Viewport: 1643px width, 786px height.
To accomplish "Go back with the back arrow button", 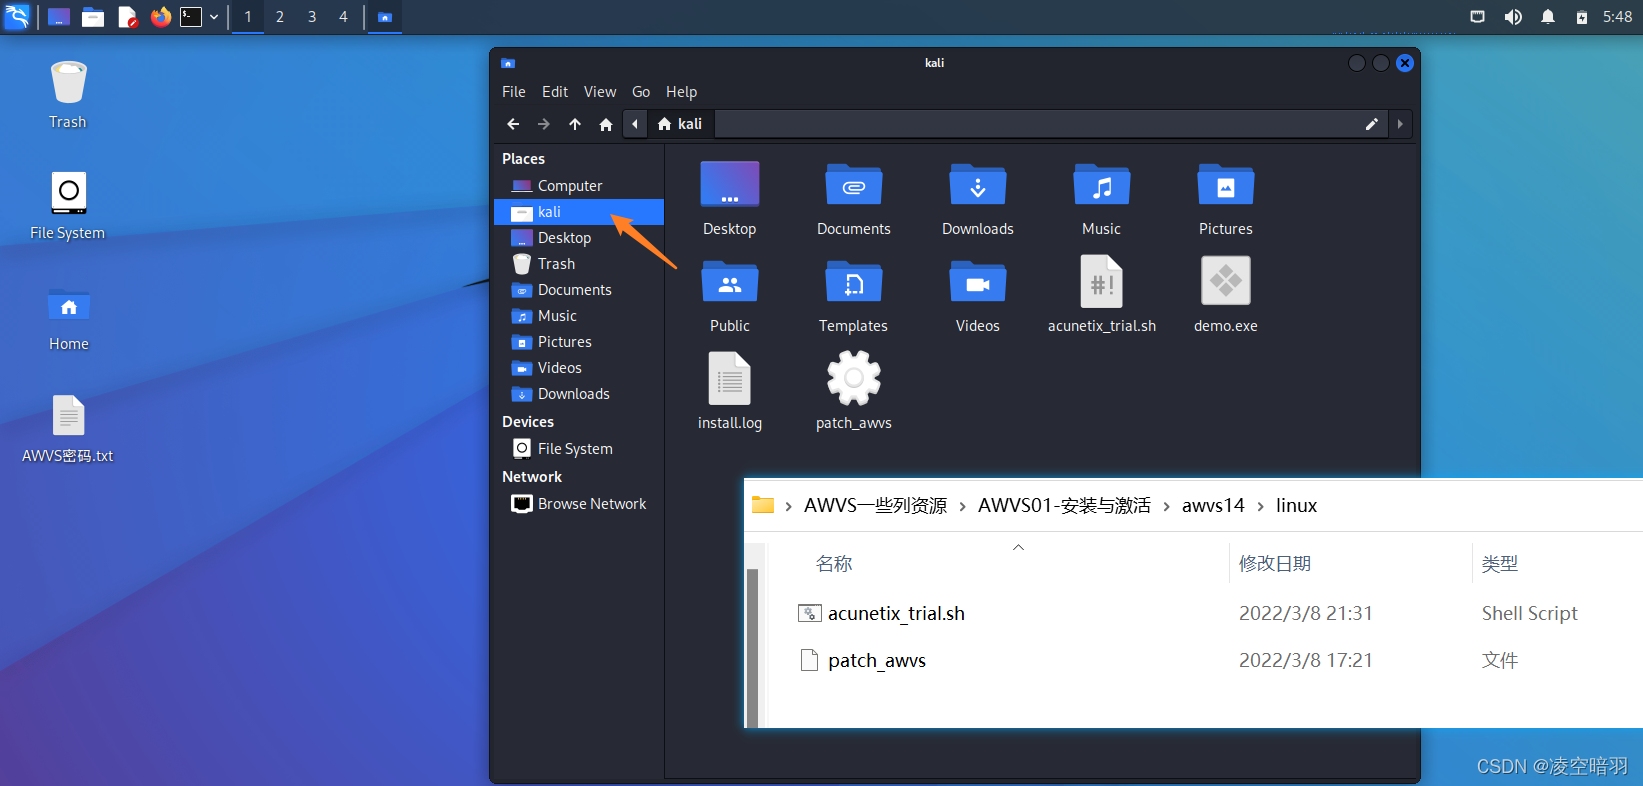I will coord(513,124).
